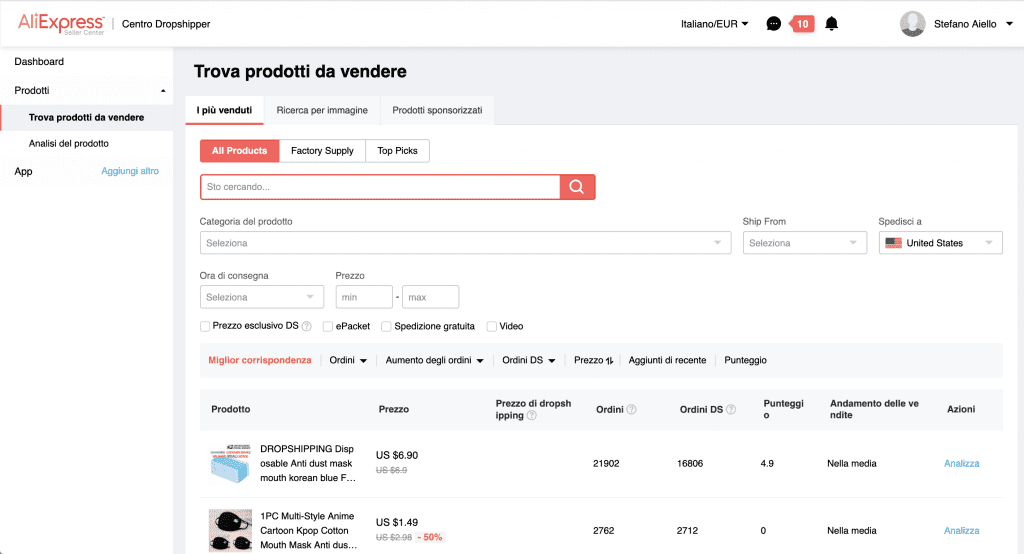Enable the Spedizione gratuita checkbox
Image resolution: width=1024 pixels, height=554 pixels.
point(387,326)
